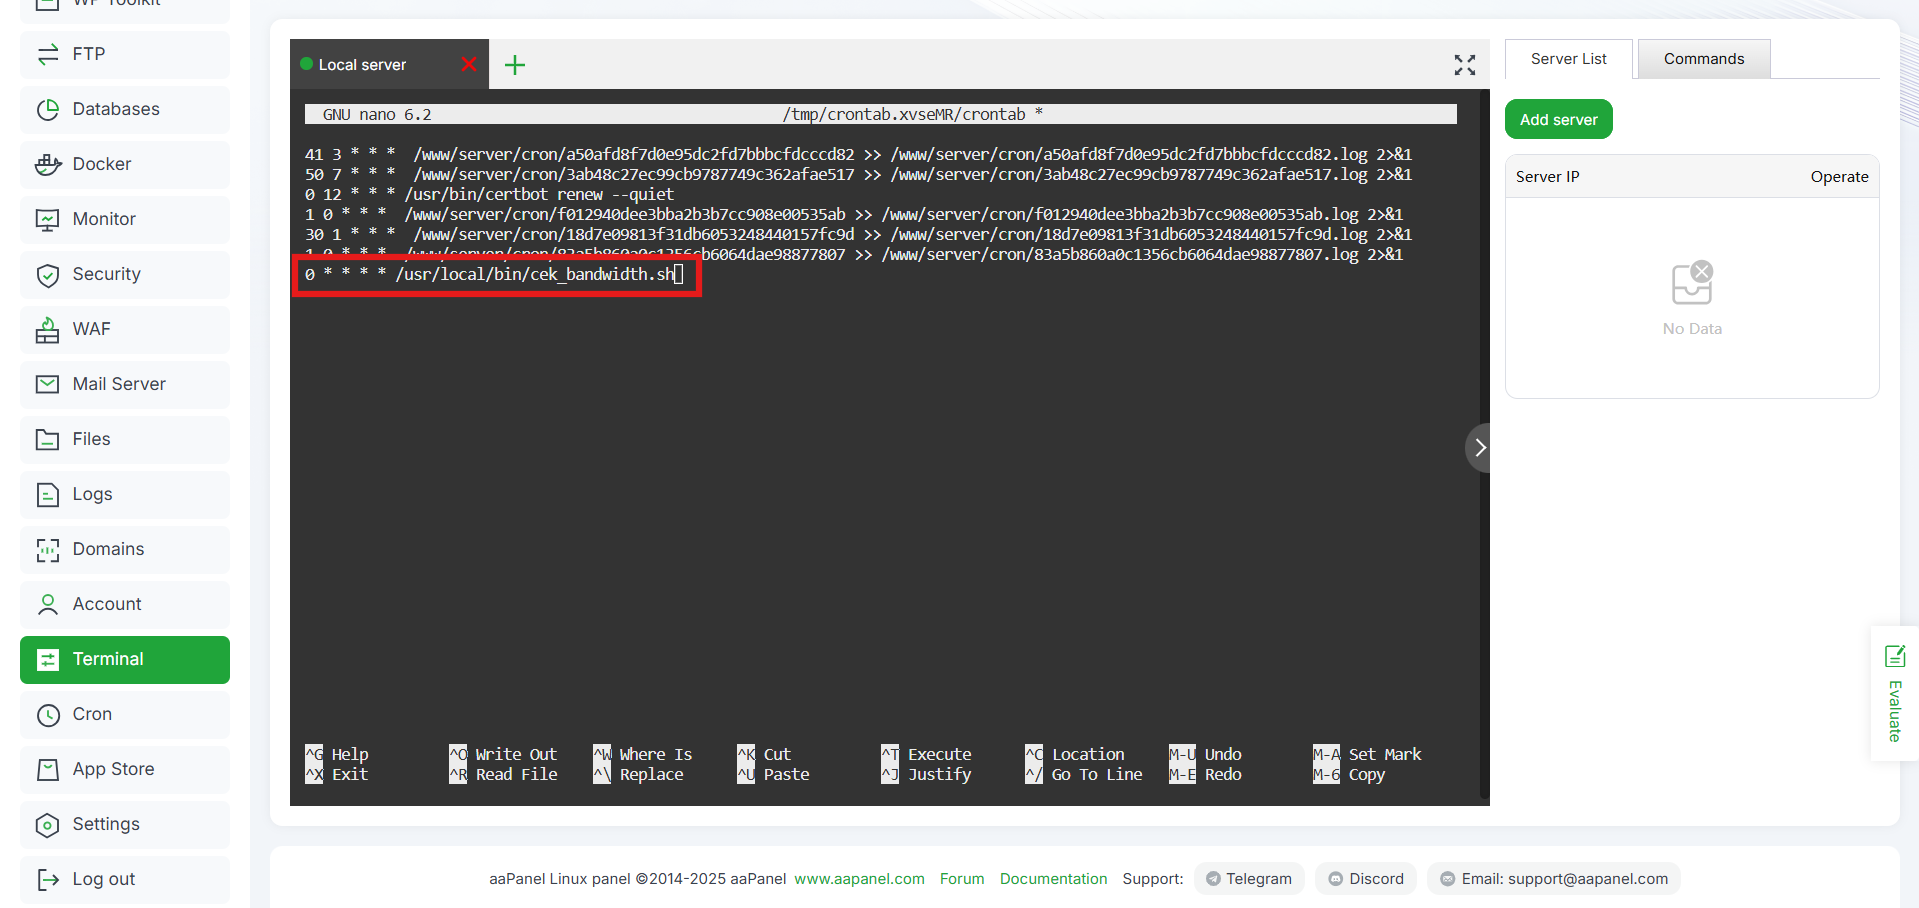Click the Mail Server envelope icon

tap(48, 384)
